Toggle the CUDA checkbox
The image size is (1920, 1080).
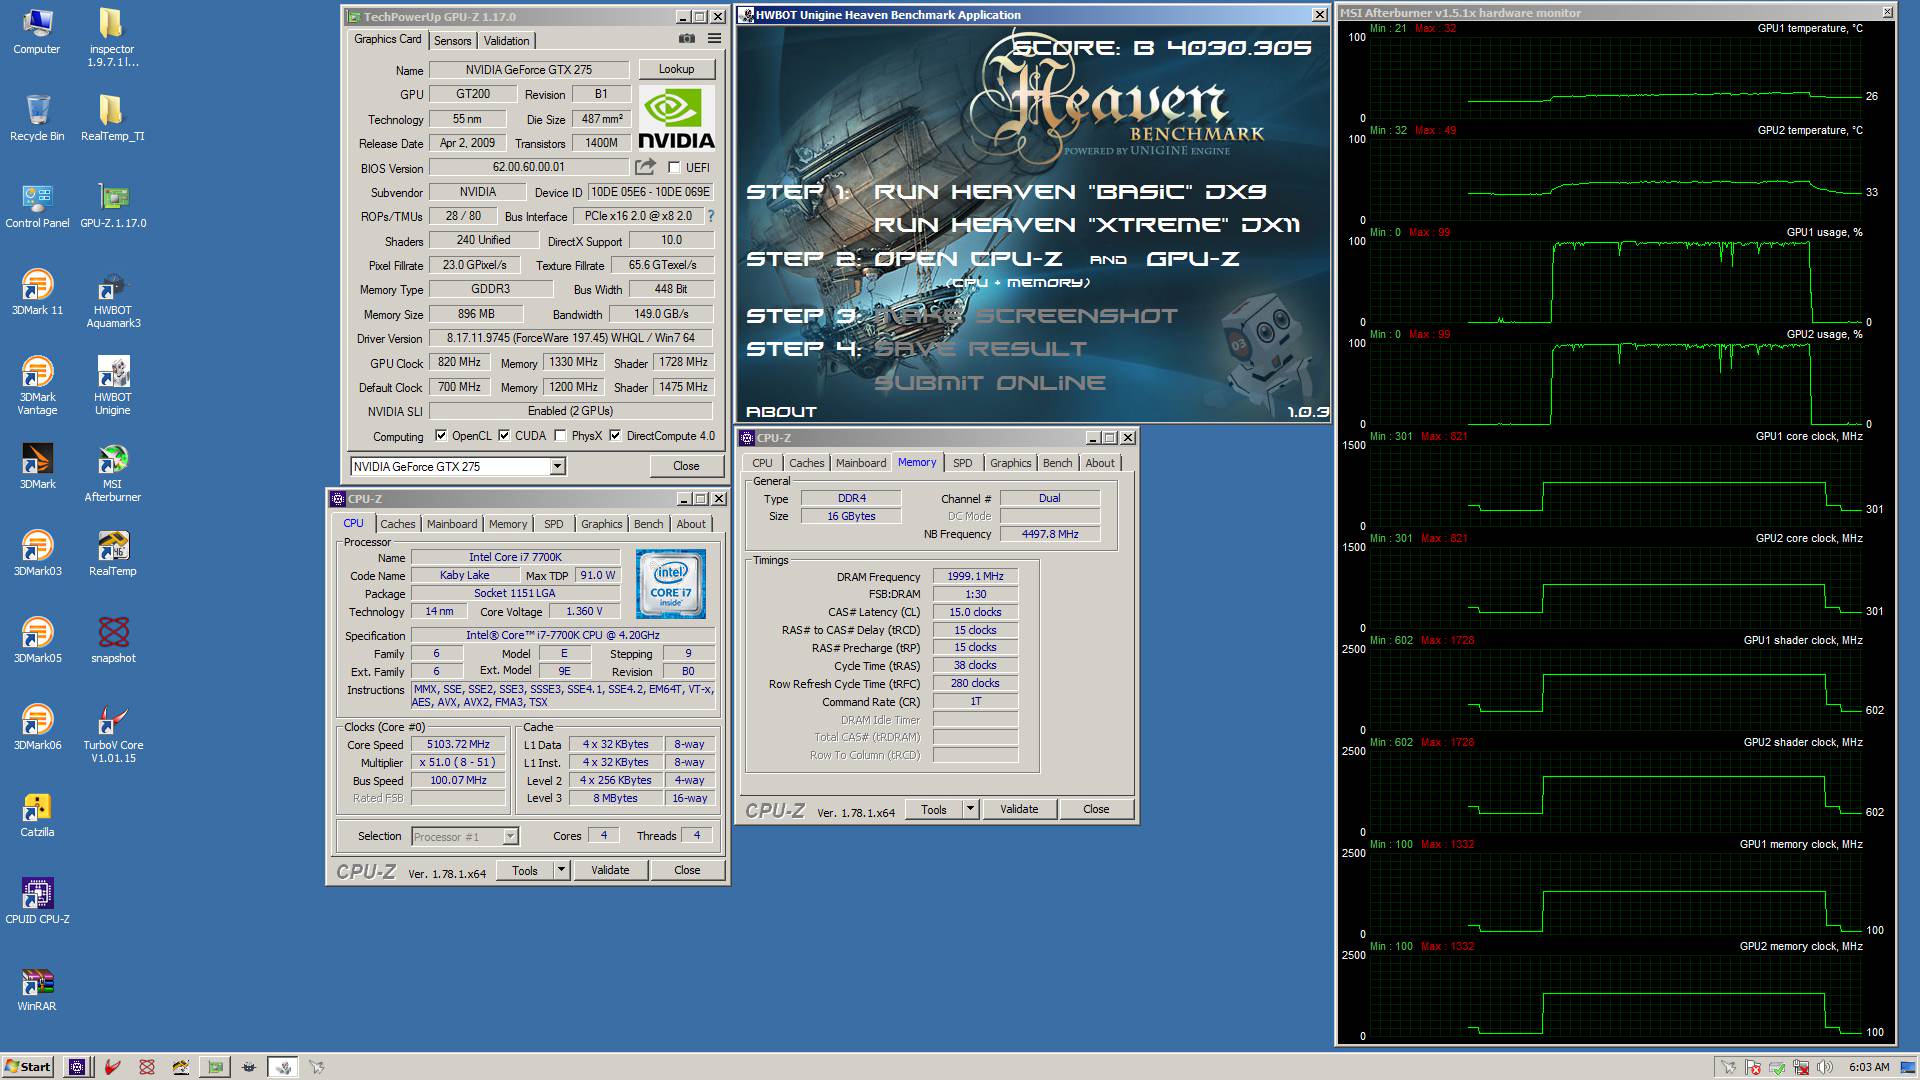click(504, 436)
